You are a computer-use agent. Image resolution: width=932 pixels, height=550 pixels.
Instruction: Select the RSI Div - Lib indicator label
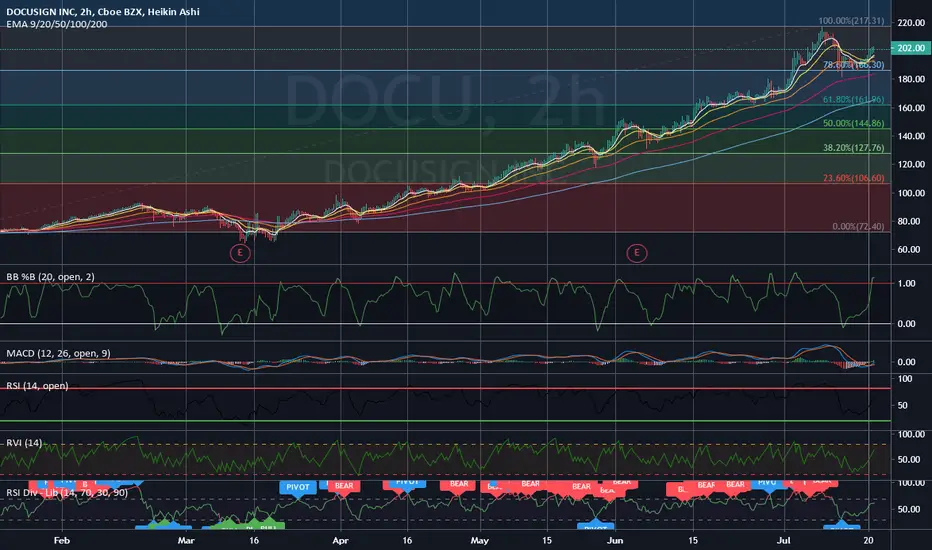point(67,493)
